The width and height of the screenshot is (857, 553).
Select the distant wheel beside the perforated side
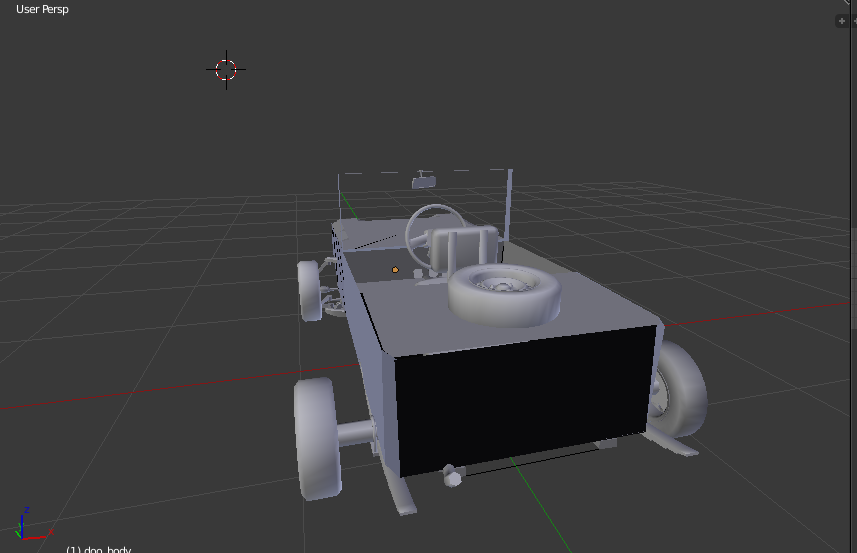(x=310, y=290)
